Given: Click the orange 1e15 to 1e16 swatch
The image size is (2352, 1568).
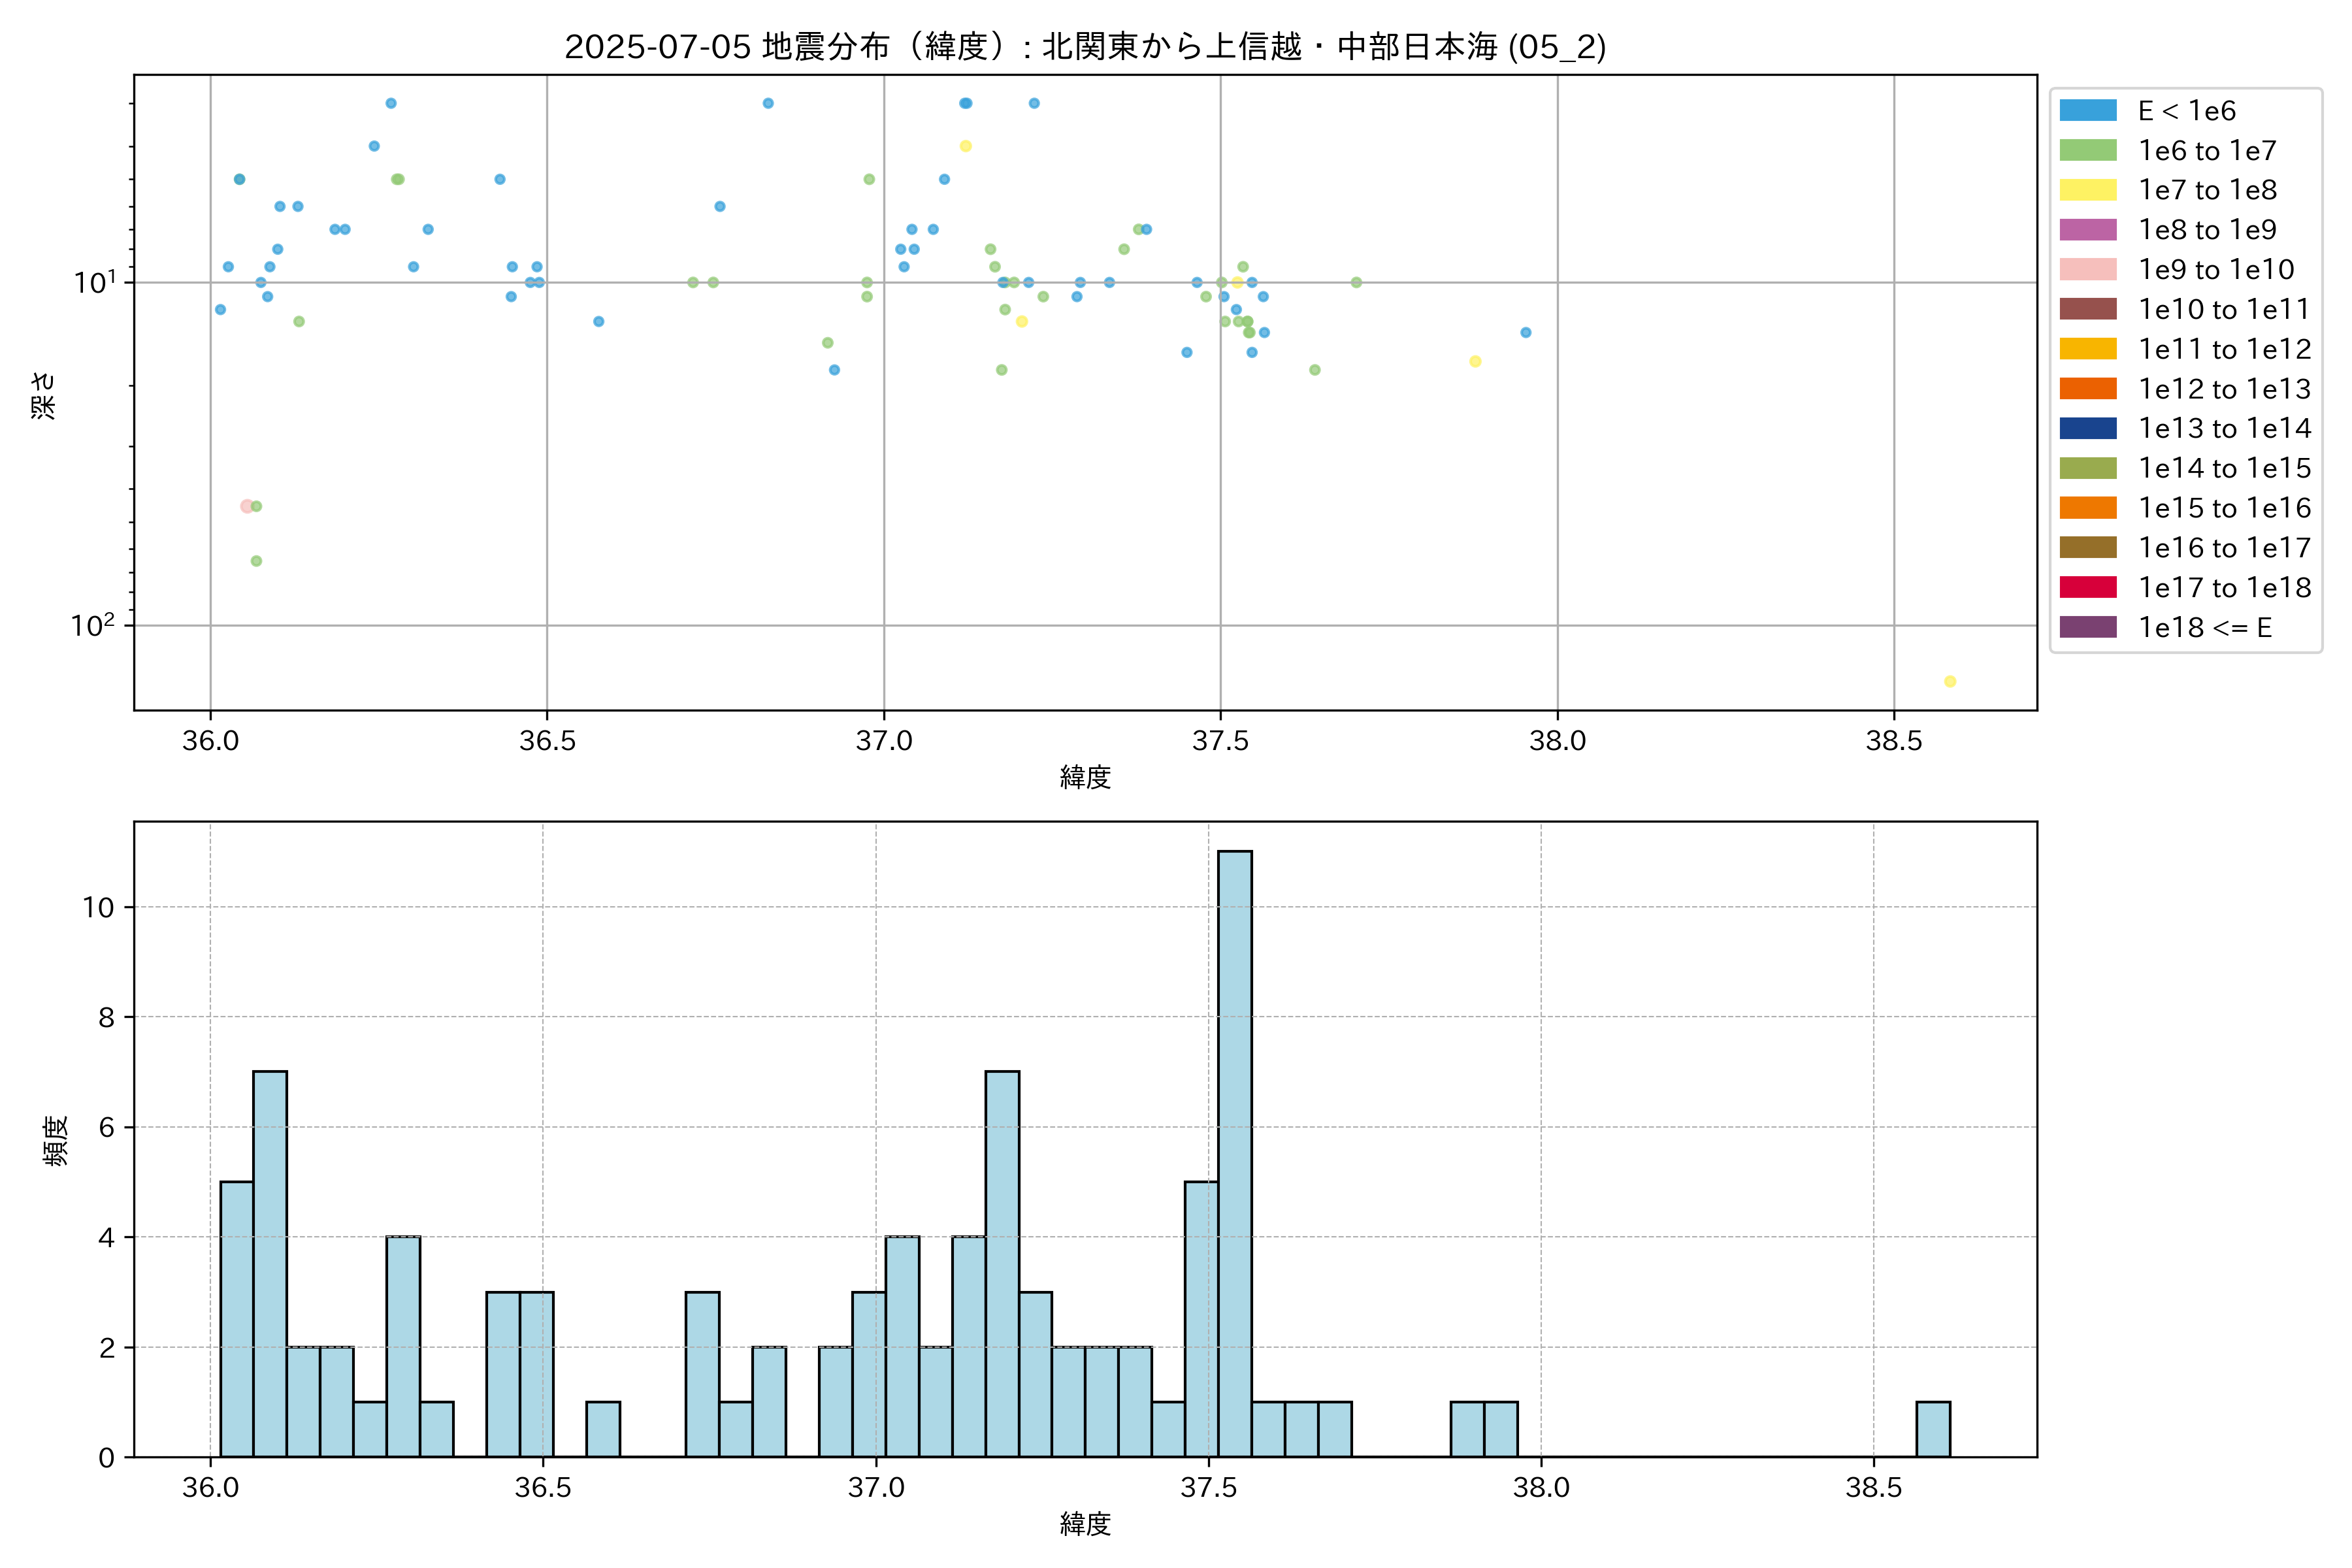Looking at the screenshot, I should 2087,508.
